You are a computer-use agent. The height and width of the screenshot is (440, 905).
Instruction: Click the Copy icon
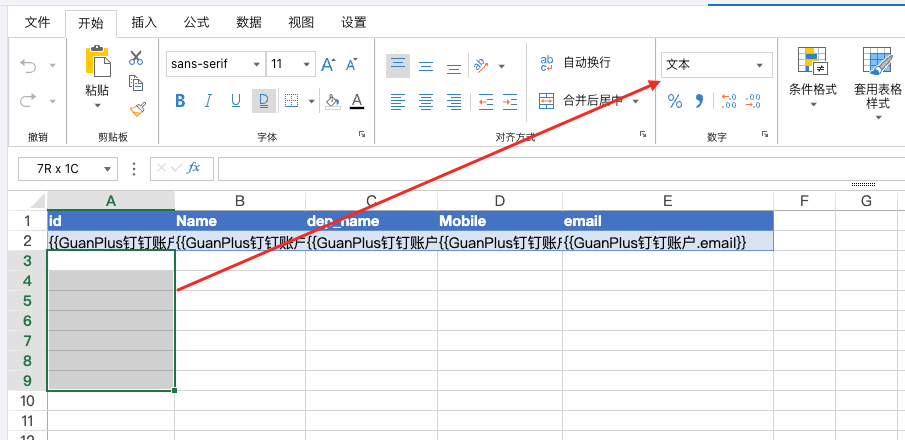point(136,83)
